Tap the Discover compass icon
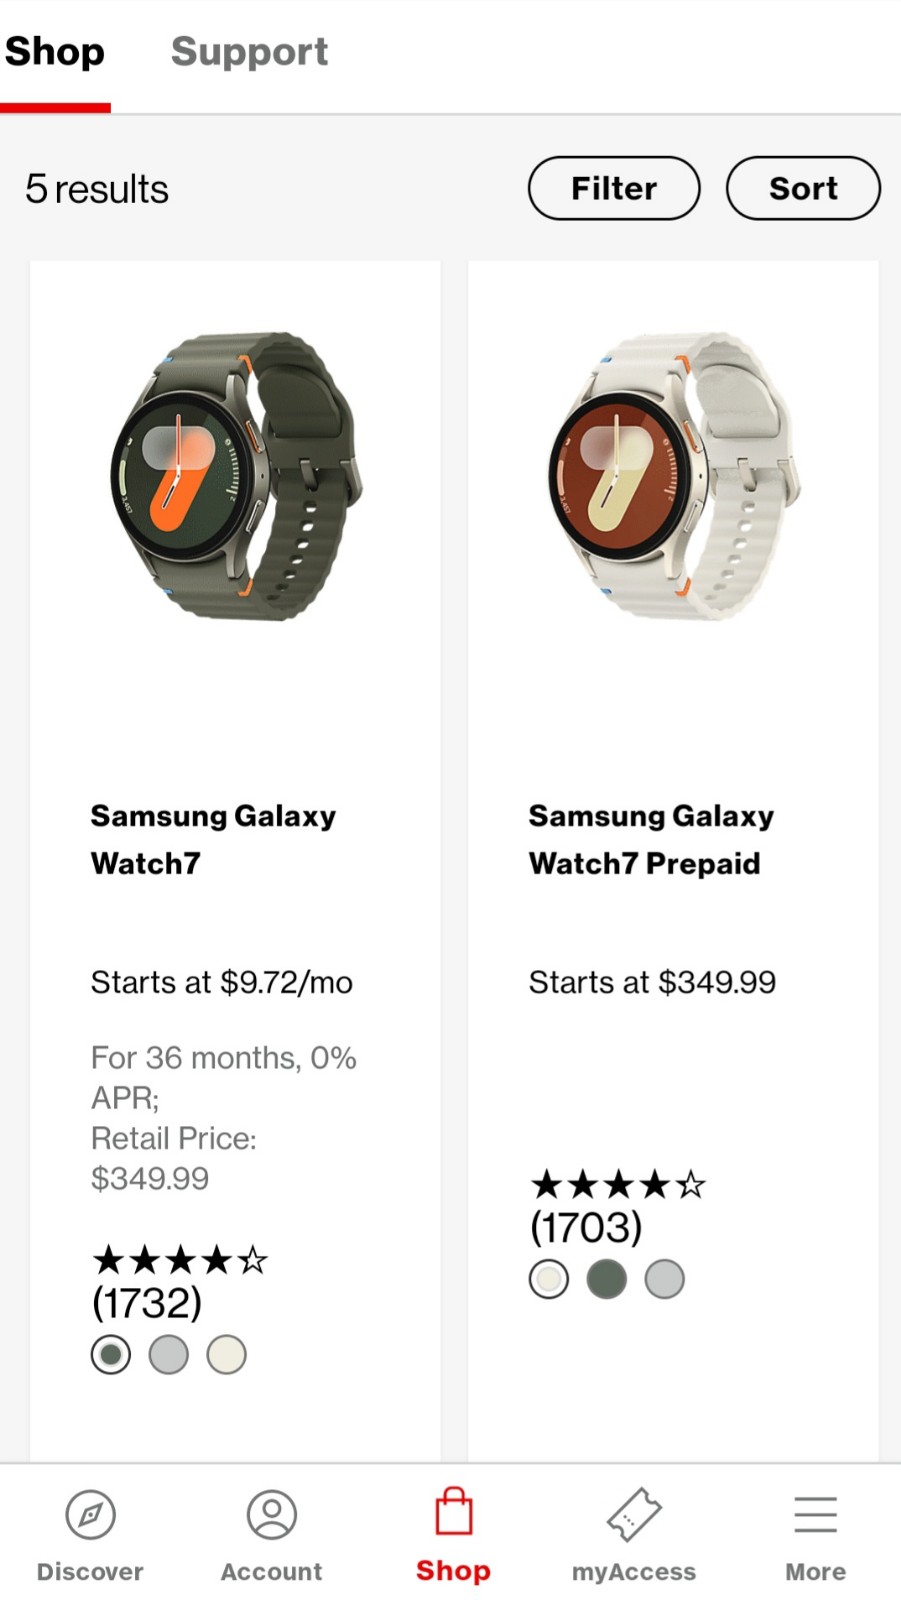 (90, 1515)
